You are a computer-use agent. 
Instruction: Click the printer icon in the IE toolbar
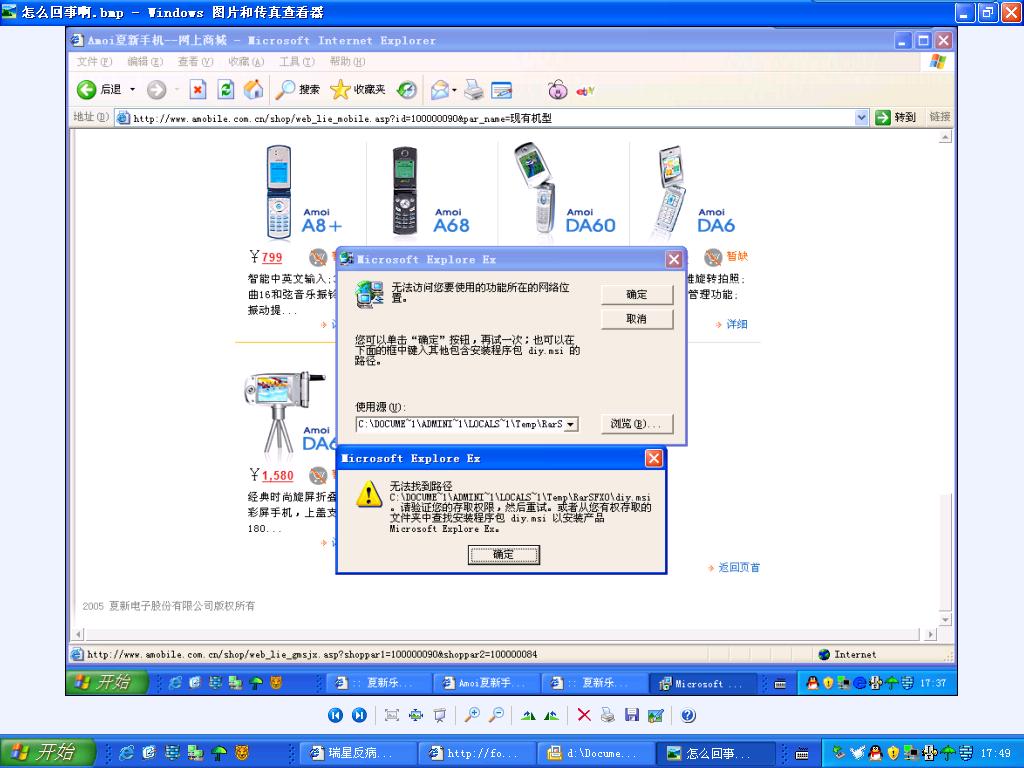(x=474, y=89)
